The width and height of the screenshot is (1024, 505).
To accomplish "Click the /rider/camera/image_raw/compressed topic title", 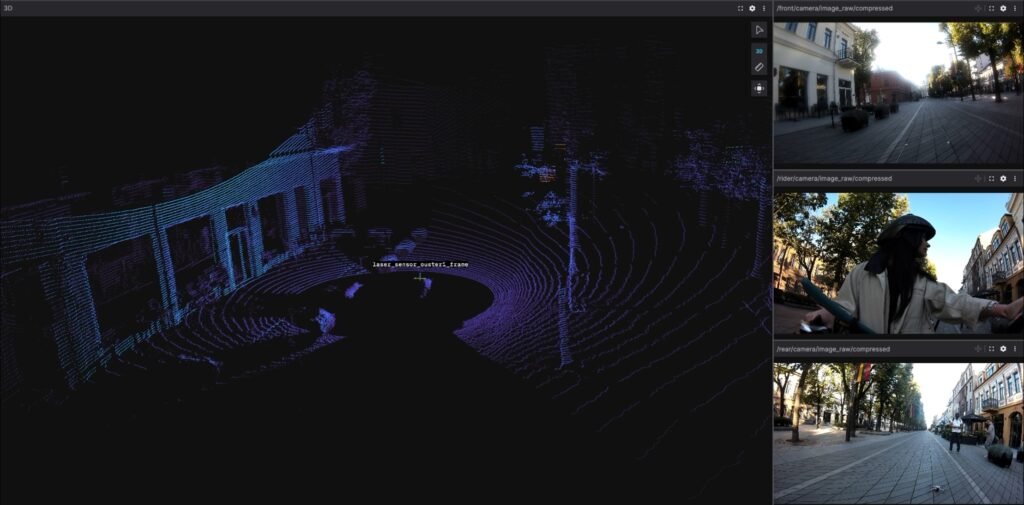I will pos(833,178).
